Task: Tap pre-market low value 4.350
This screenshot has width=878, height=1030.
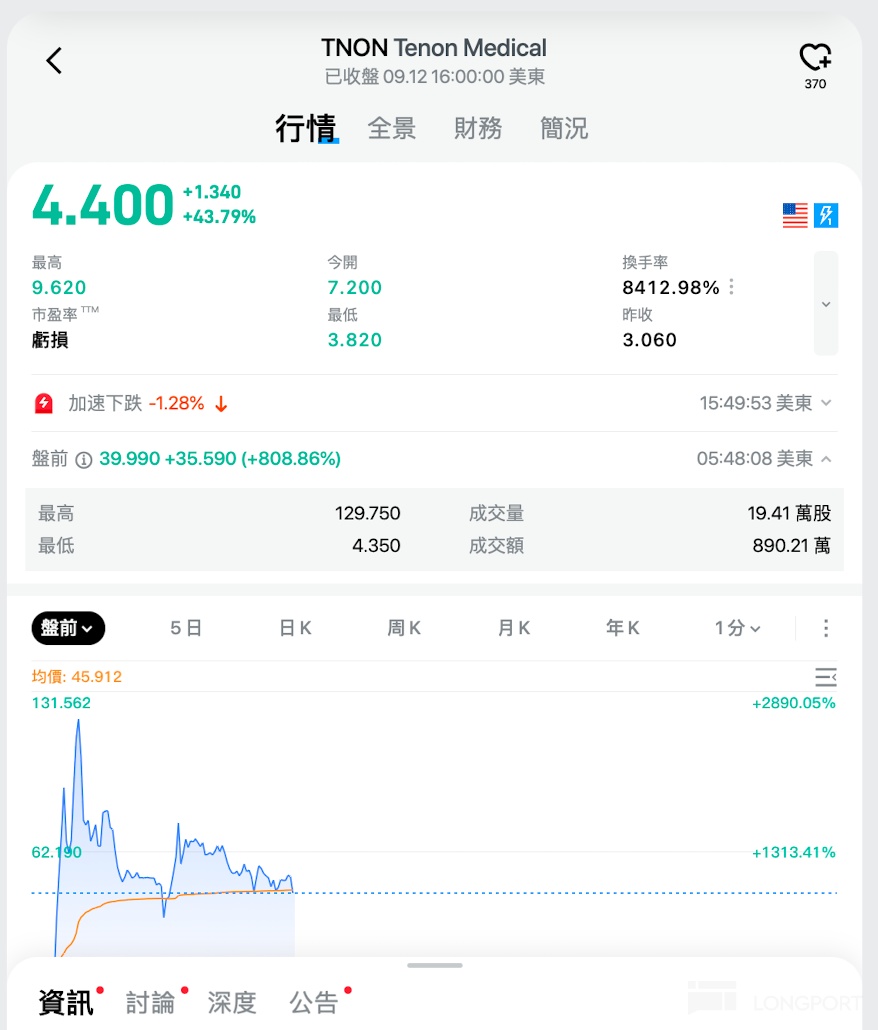Action: pos(376,545)
